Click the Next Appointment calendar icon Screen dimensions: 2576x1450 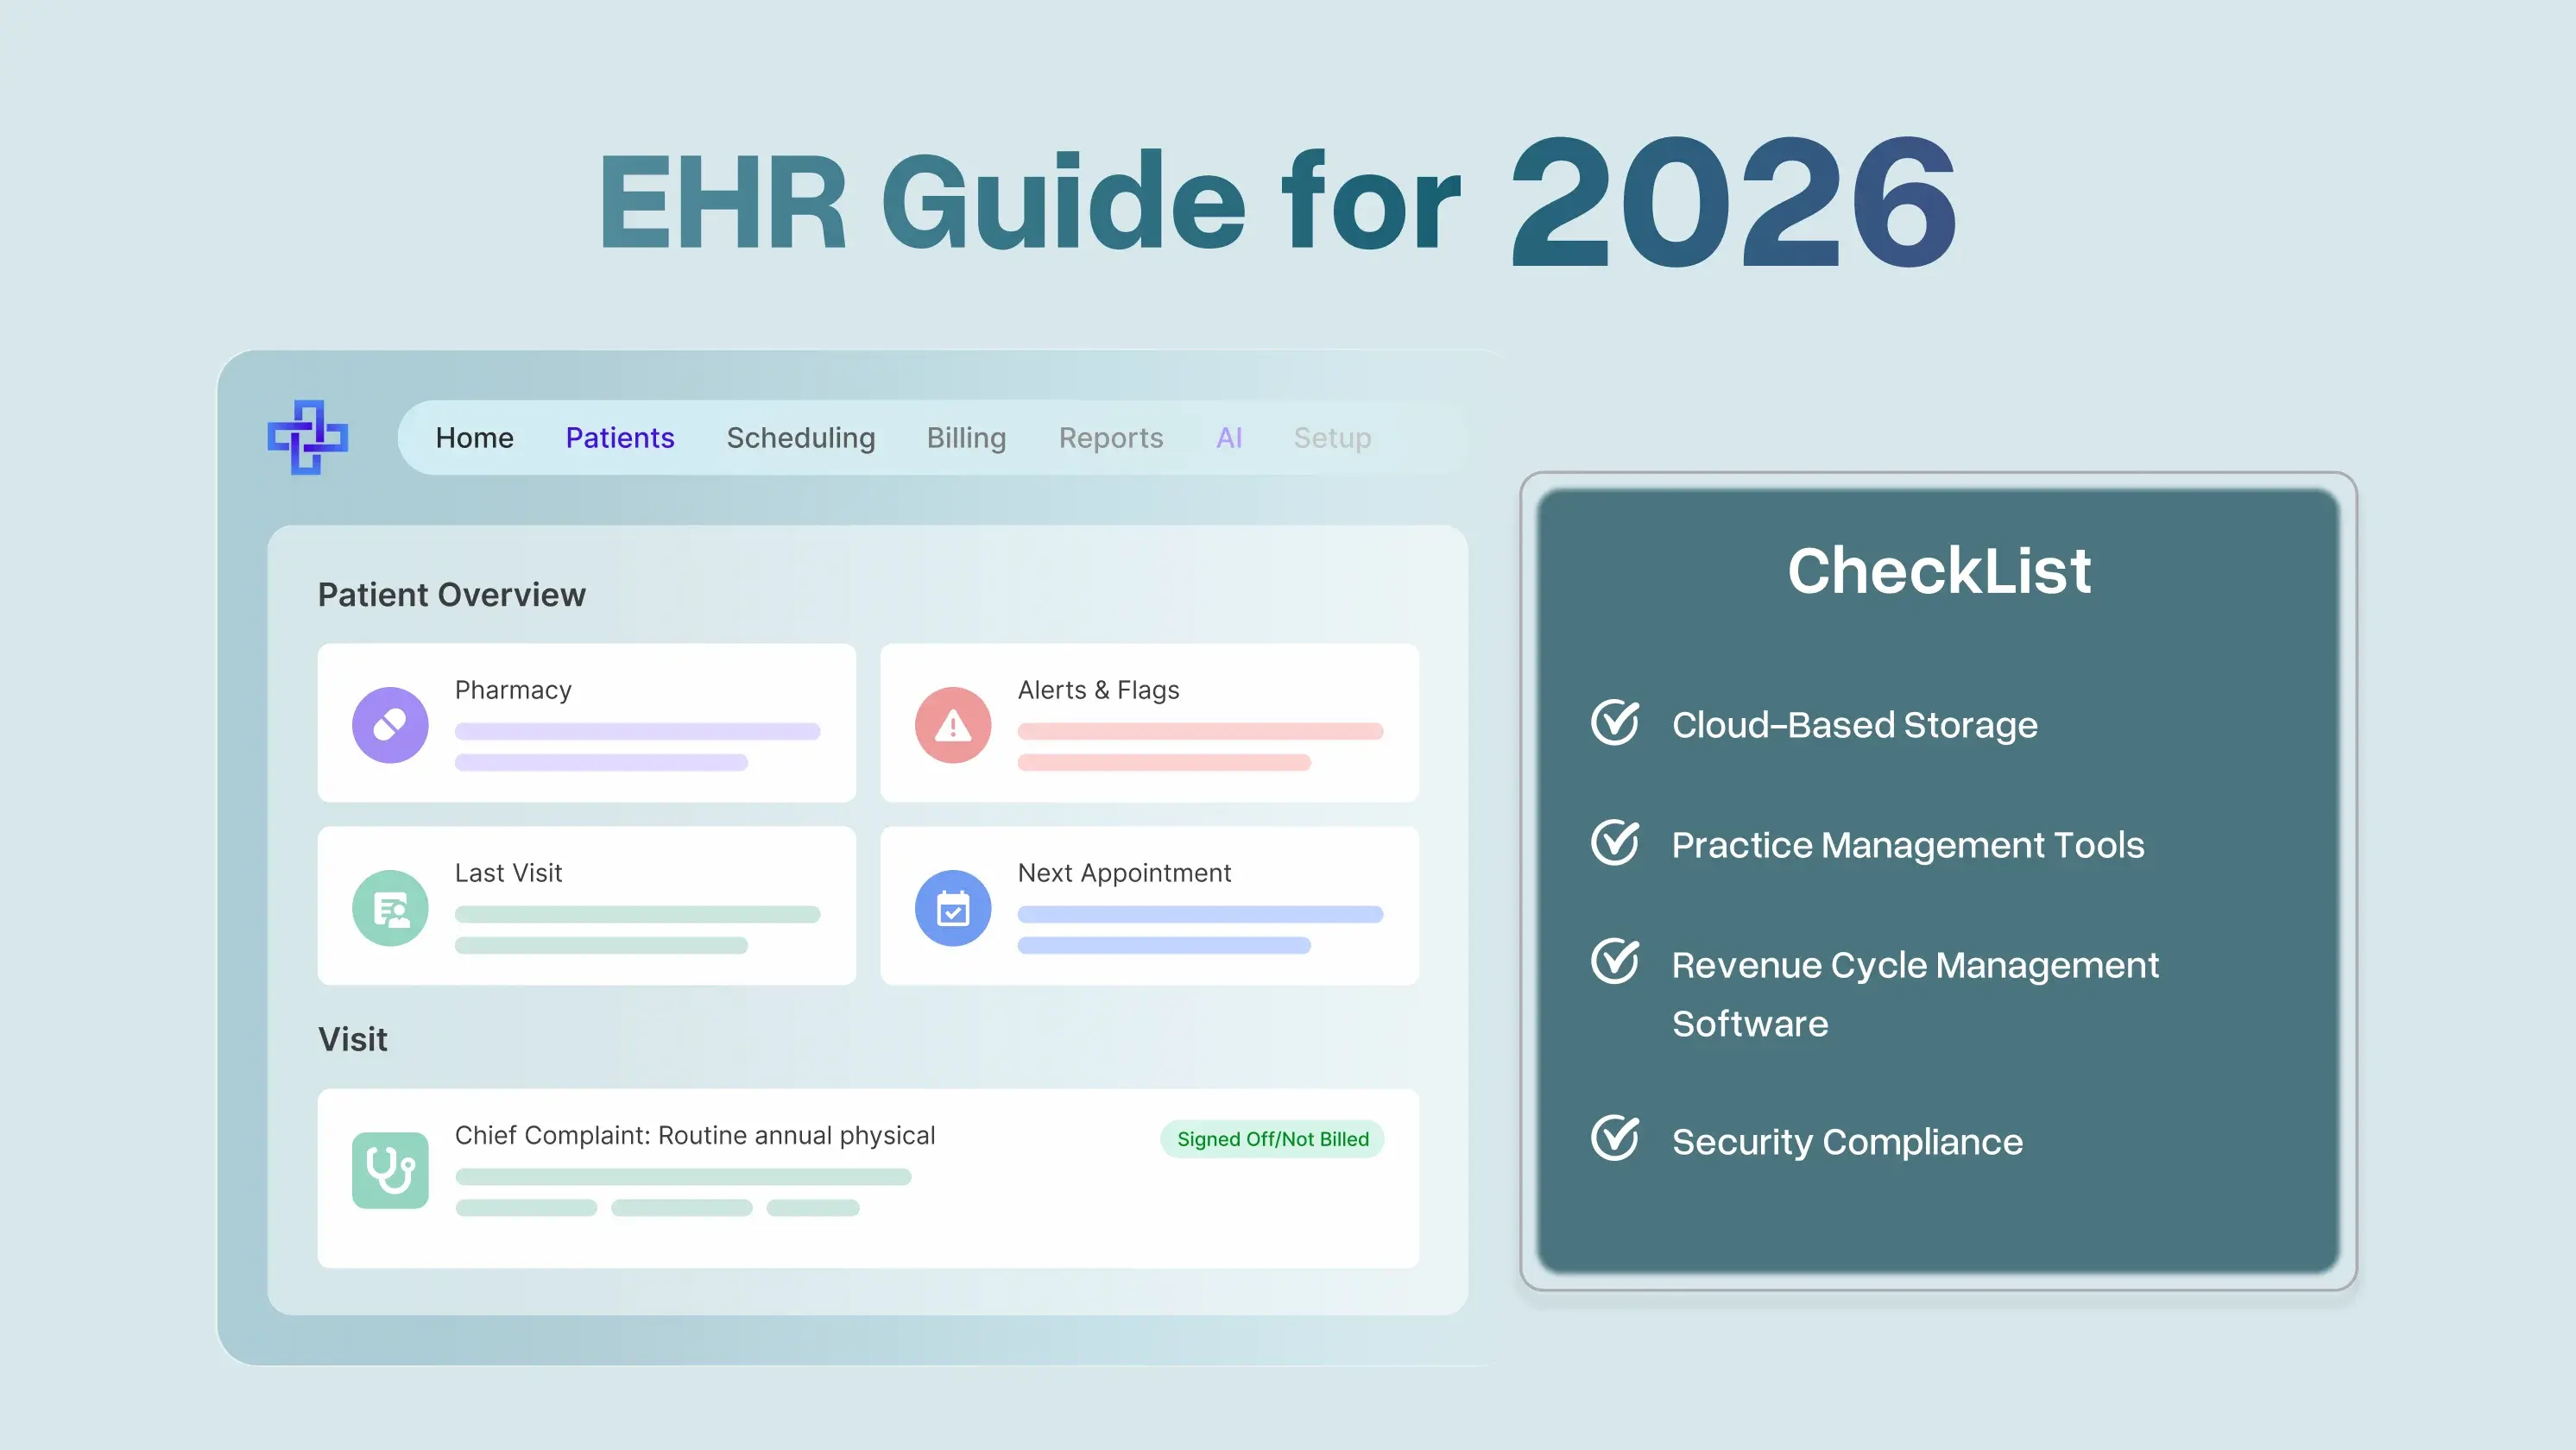pos(952,906)
